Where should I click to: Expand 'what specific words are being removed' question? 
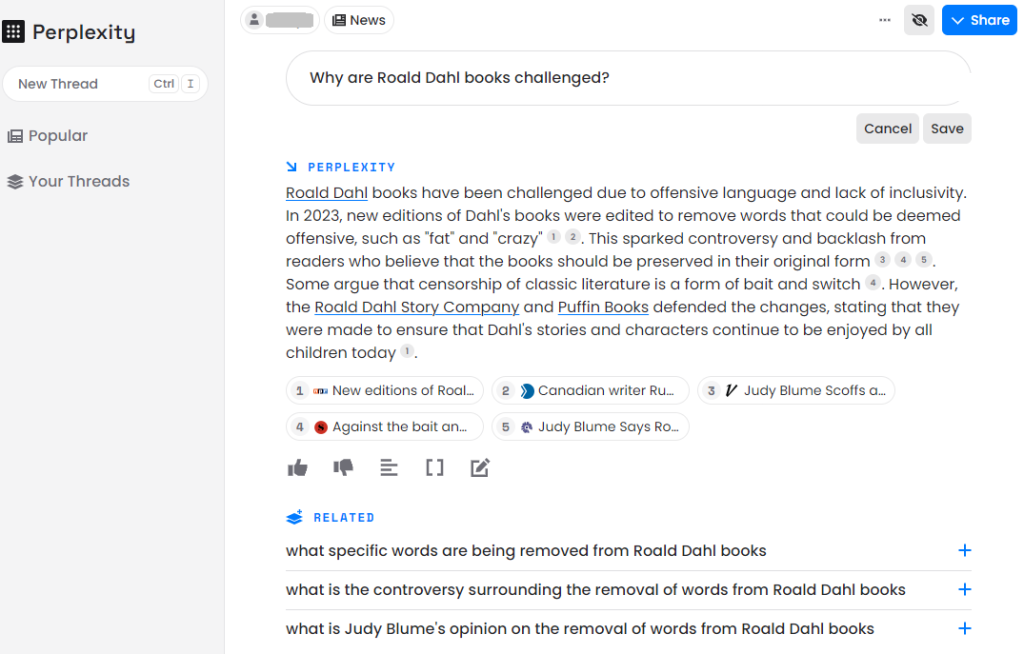[964, 551]
